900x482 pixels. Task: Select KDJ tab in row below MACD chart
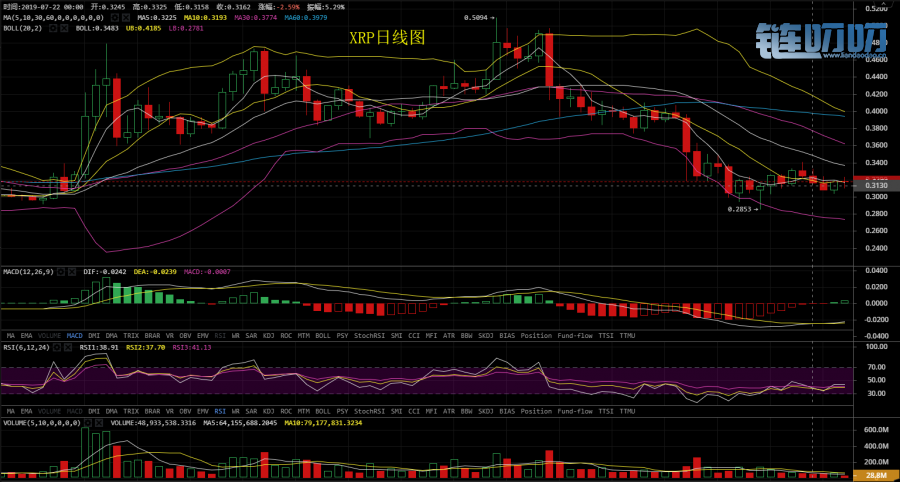[x=267, y=335]
